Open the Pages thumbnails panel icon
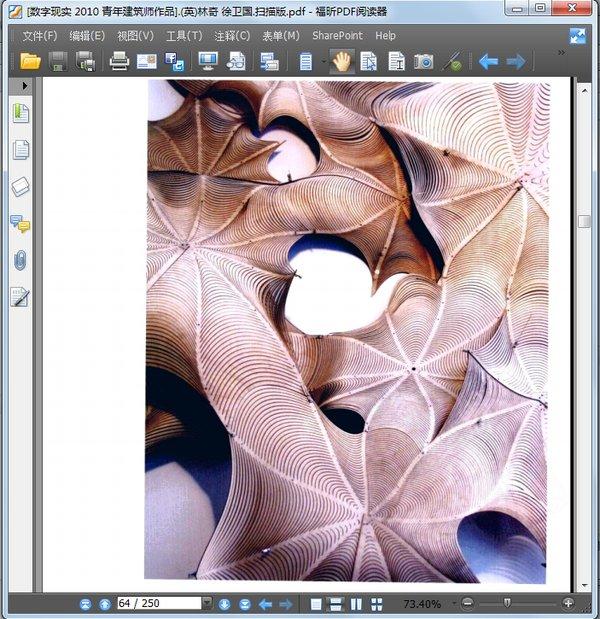600x619 pixels. [x=21, y=149]
